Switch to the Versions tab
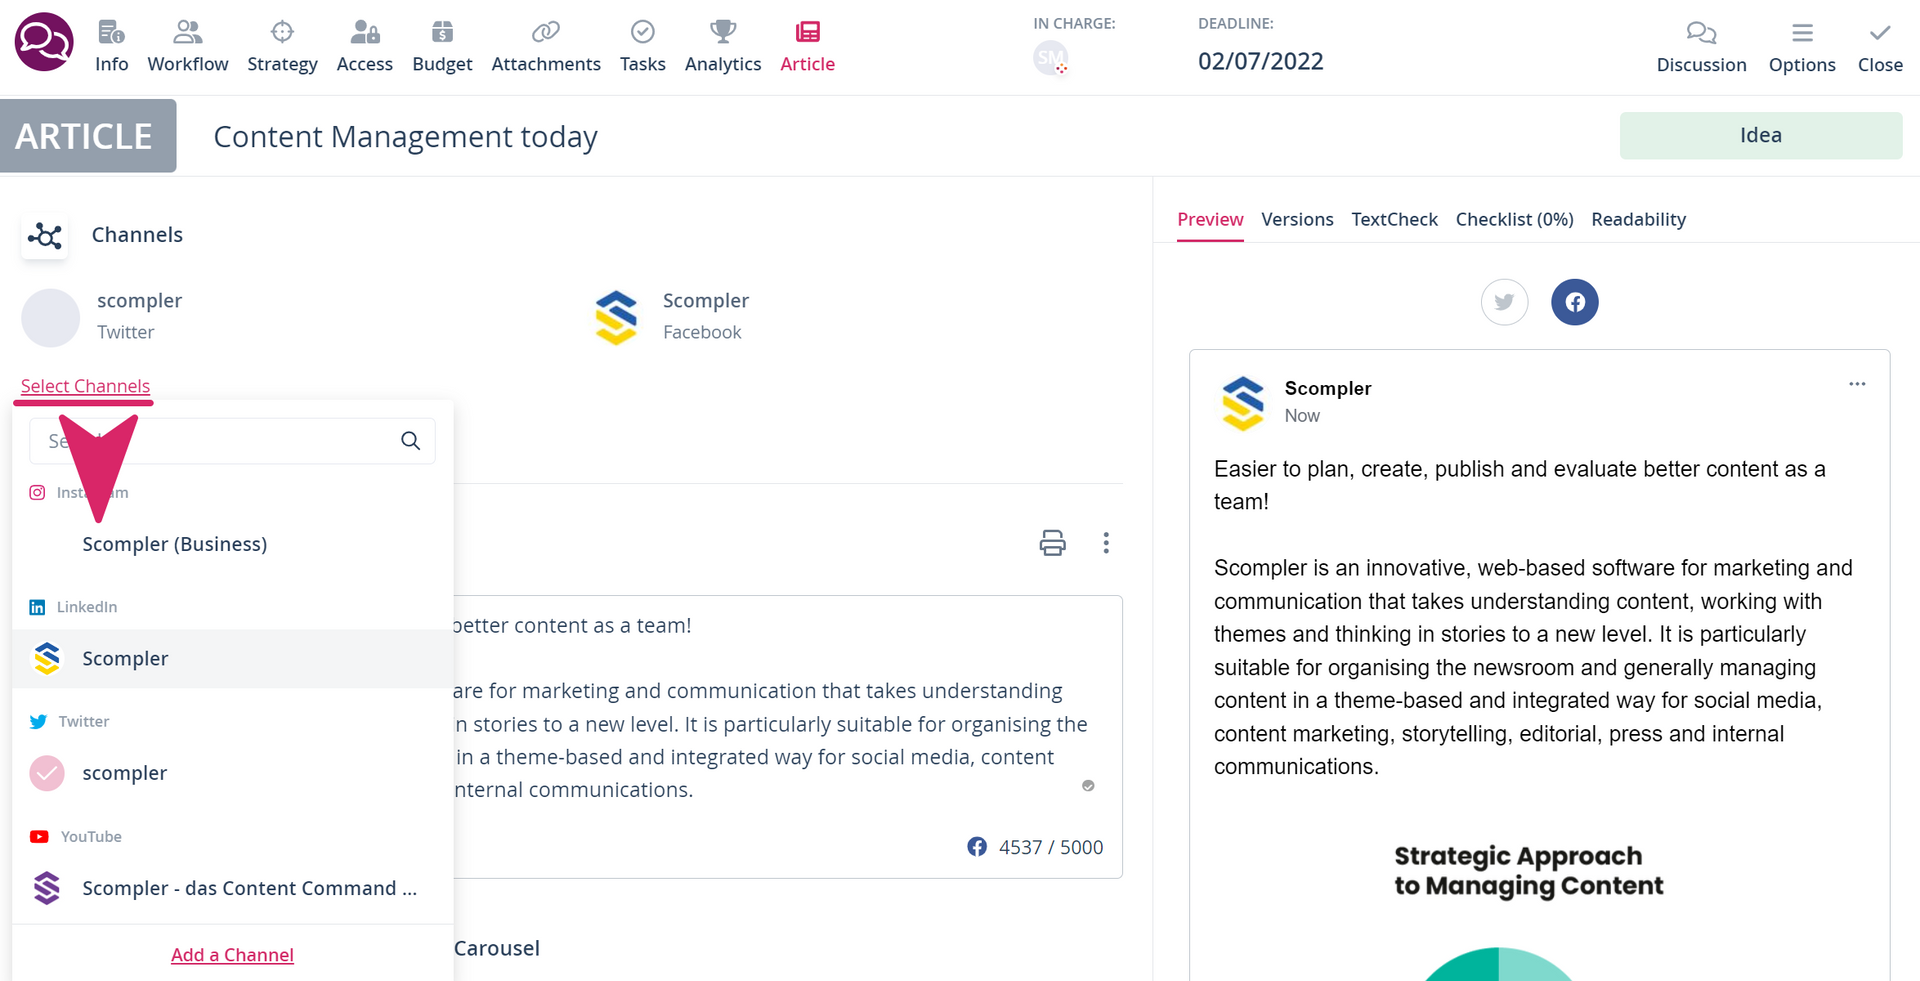The height and width of the screenshot is (981, 1920). pos(1297,219)
